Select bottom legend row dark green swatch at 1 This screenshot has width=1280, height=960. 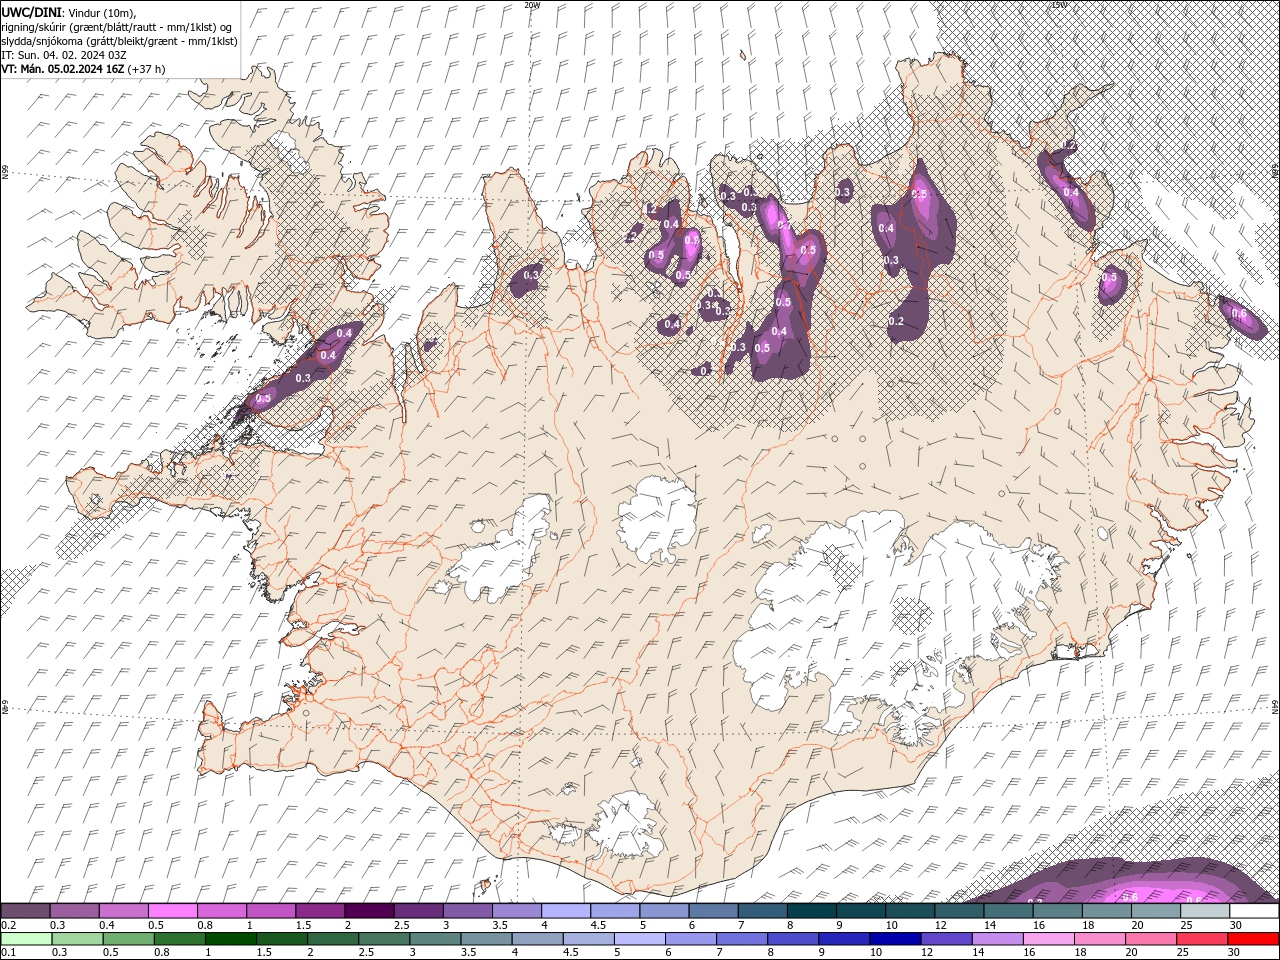point(230,939)
